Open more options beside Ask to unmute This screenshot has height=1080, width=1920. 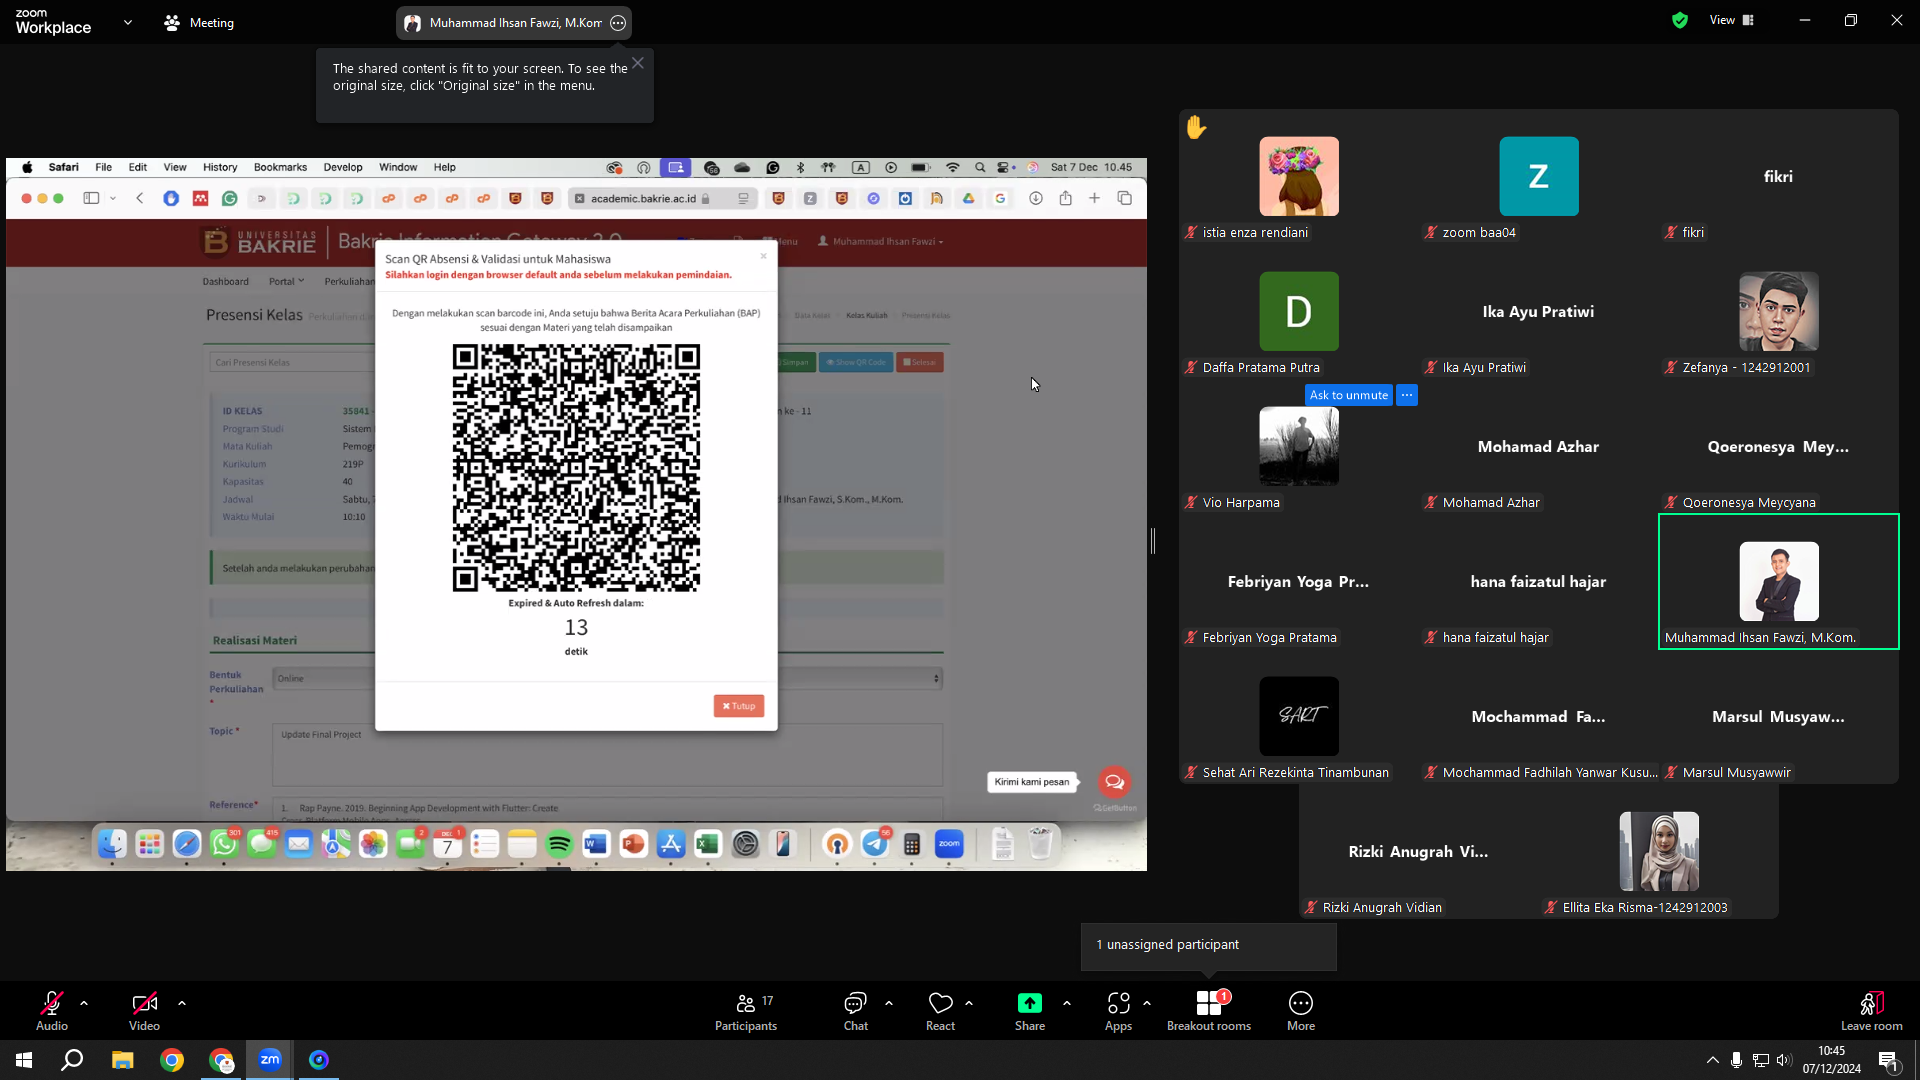click(1407, 395)
